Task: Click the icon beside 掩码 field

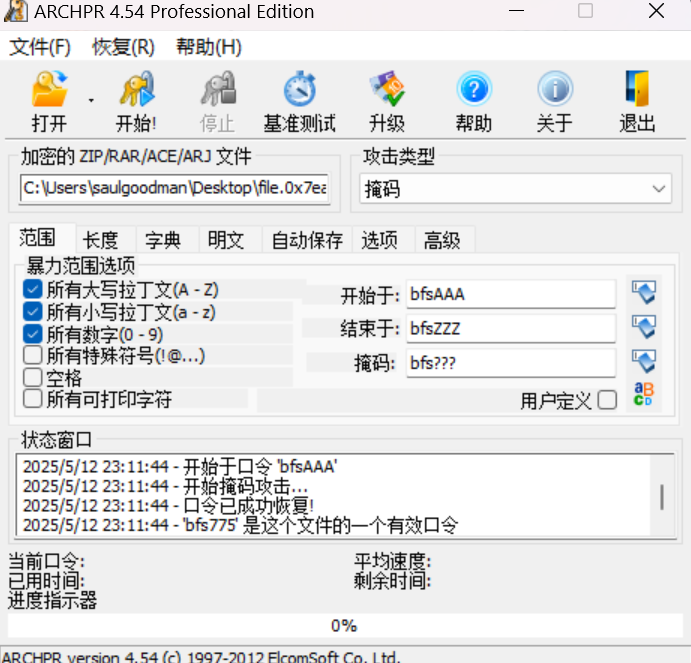Action: pyautogui.click(x=644, y=362)
